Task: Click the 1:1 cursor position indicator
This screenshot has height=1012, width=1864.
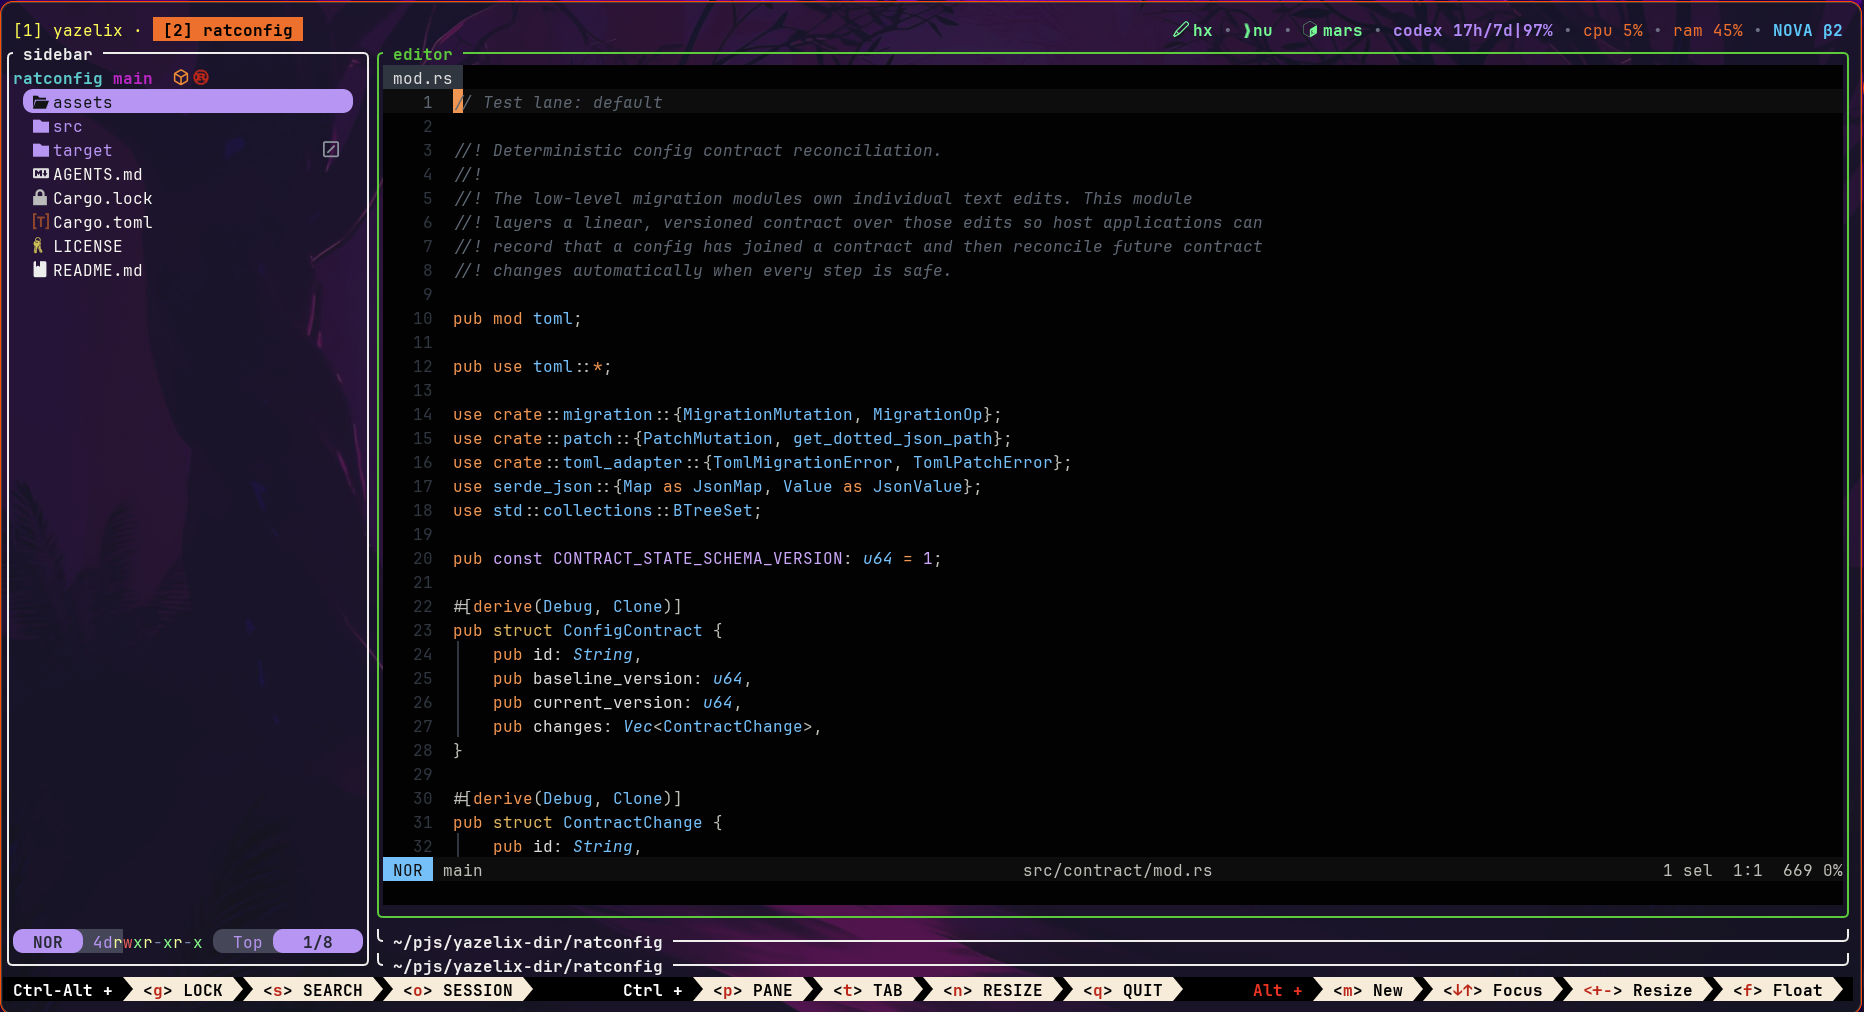Action: [x=1747, y=870]
